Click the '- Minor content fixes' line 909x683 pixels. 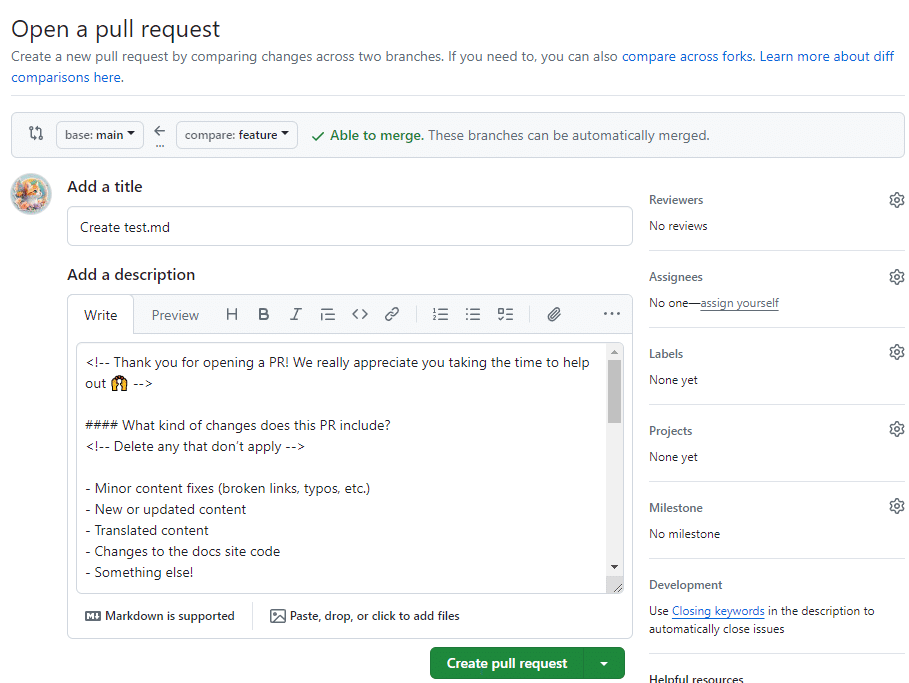(x=228, y=489)
